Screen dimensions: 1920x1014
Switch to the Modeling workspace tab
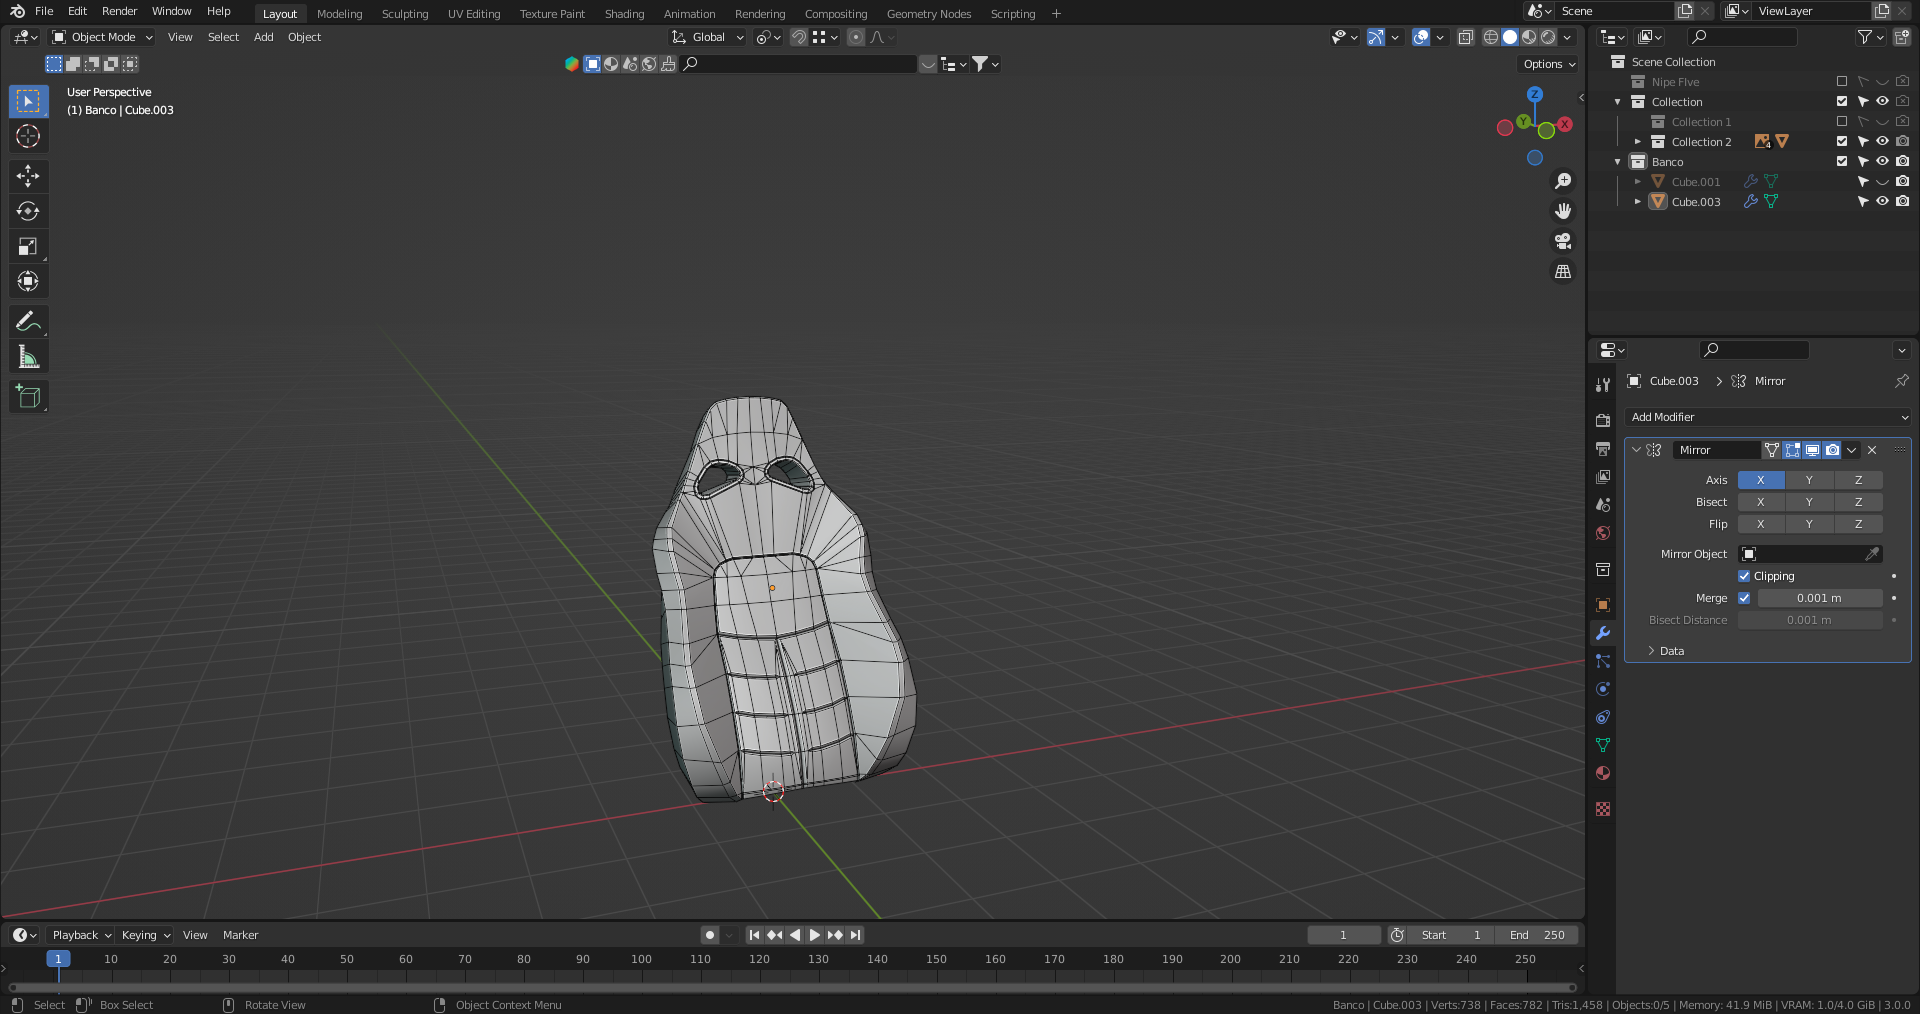(x=339, y=14)
